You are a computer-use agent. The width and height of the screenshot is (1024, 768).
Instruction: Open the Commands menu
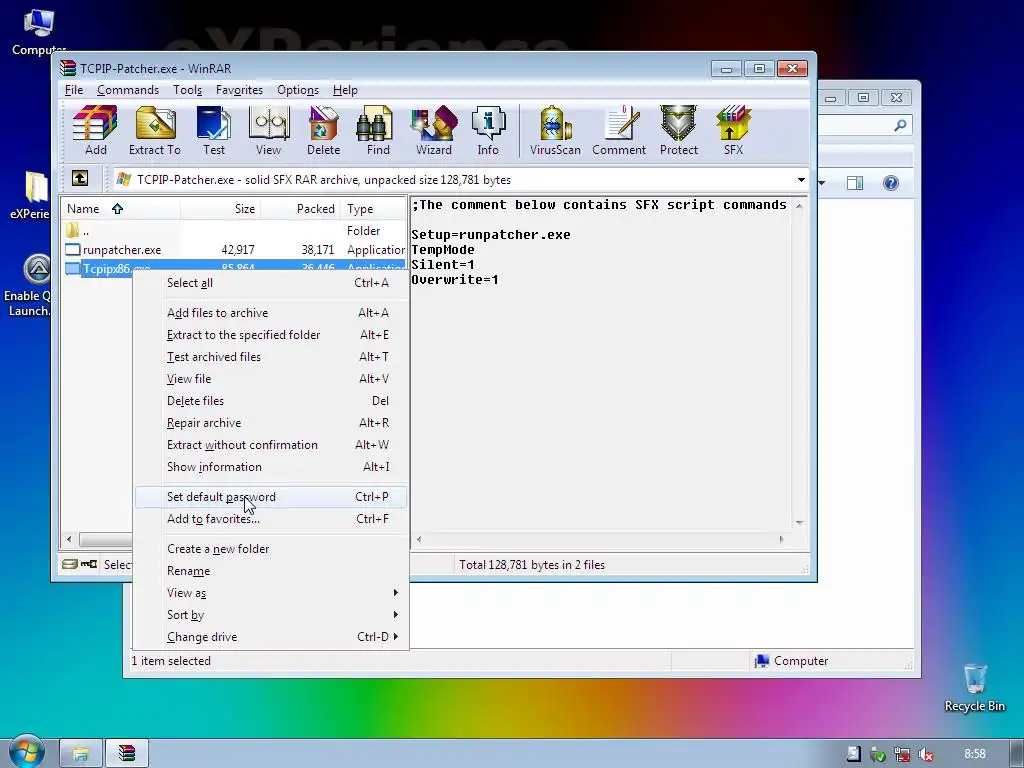click(x=128, y=89)
